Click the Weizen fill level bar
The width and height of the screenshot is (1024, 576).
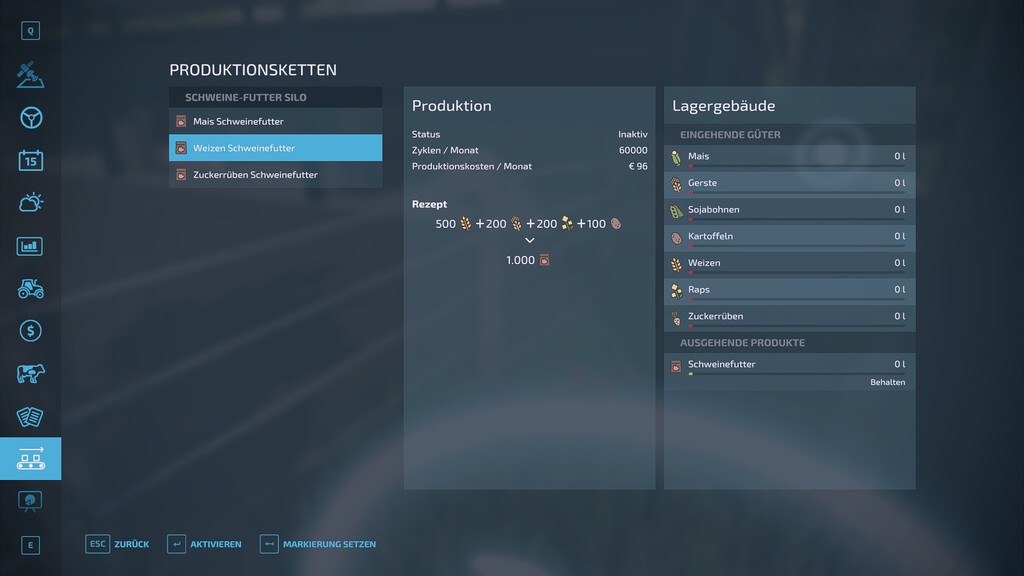[797, 273]
